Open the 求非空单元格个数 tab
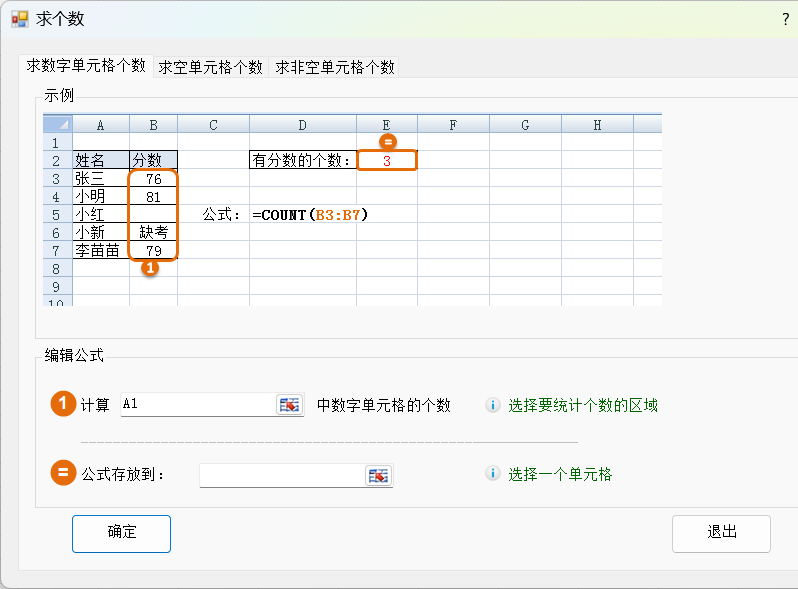 point(335,67)
